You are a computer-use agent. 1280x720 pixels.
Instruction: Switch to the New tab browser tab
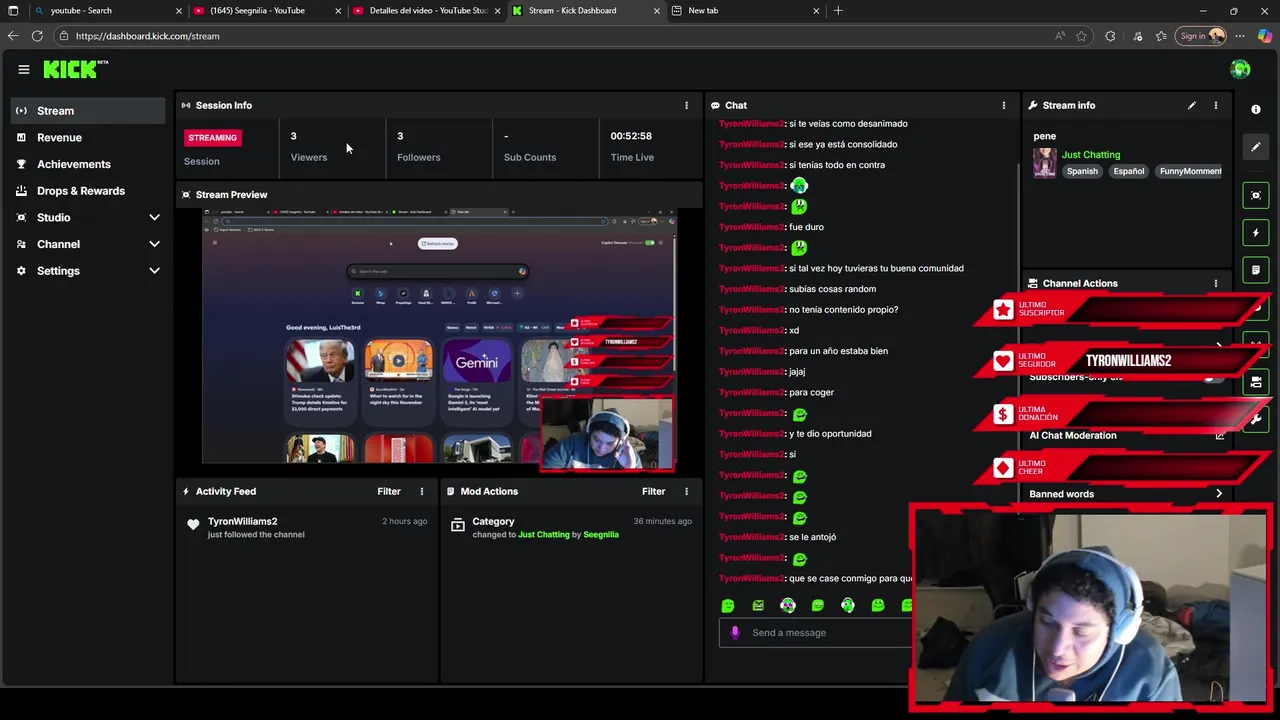click(x=744, y=10)
